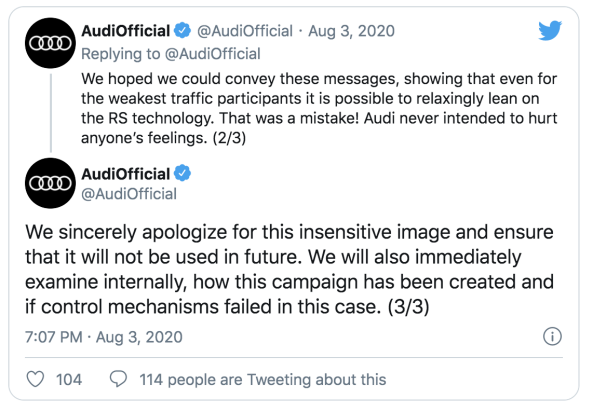Click the 104 likes count
The height and width of the screenshot is (412, 593).
point(69,379)
